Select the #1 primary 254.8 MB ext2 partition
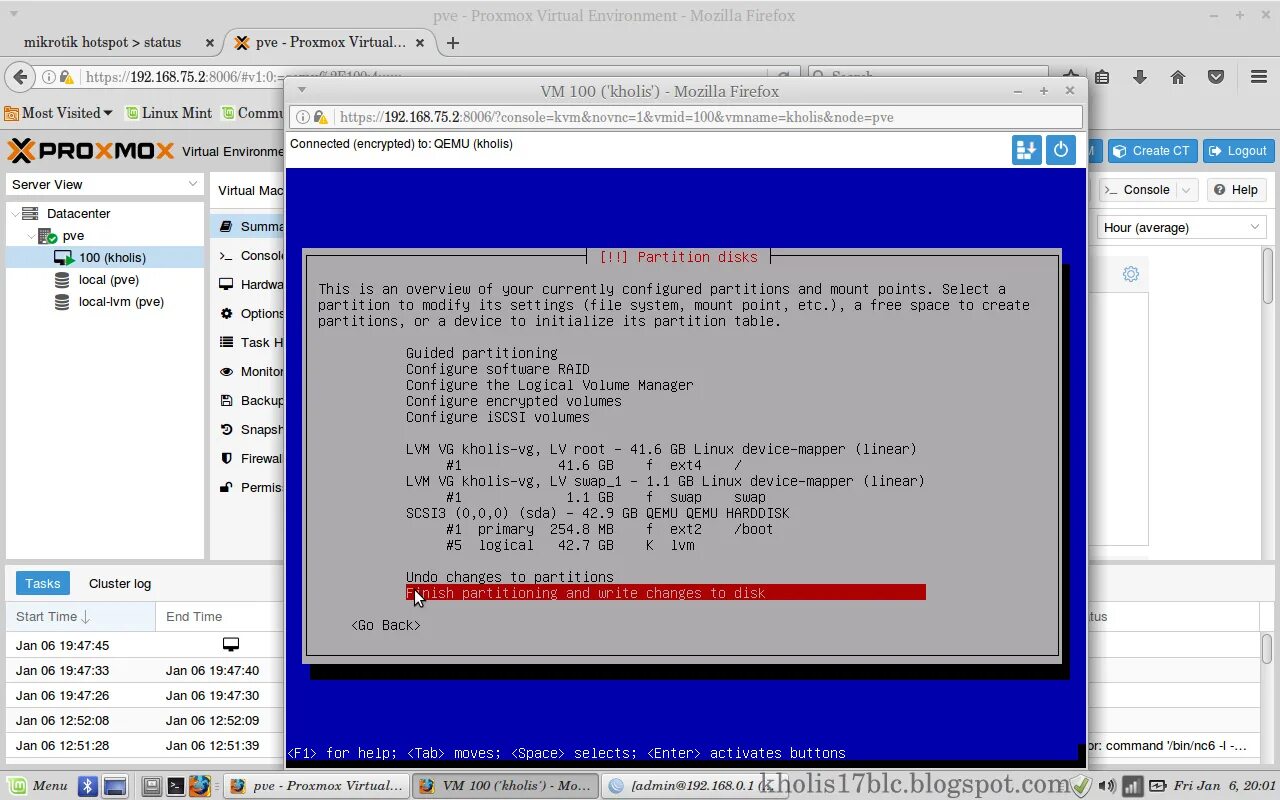 [x=610, y=529]
